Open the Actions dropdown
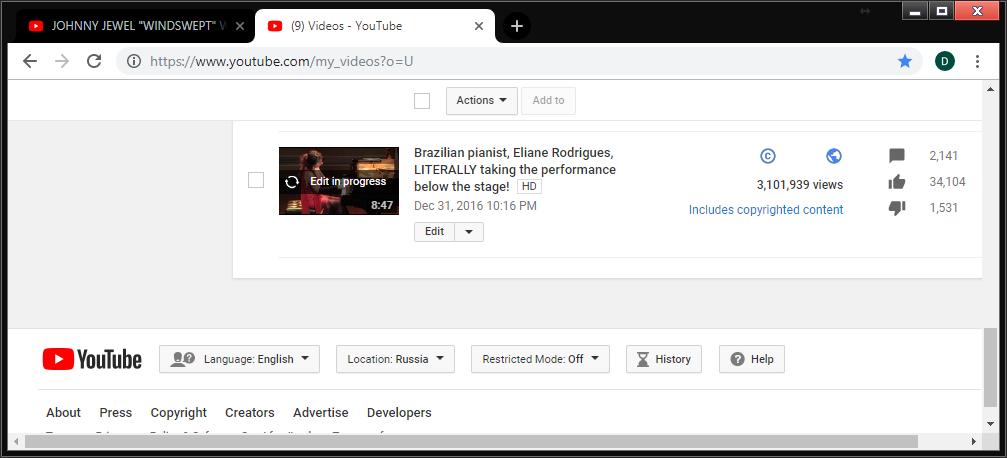 coord(482,101)
